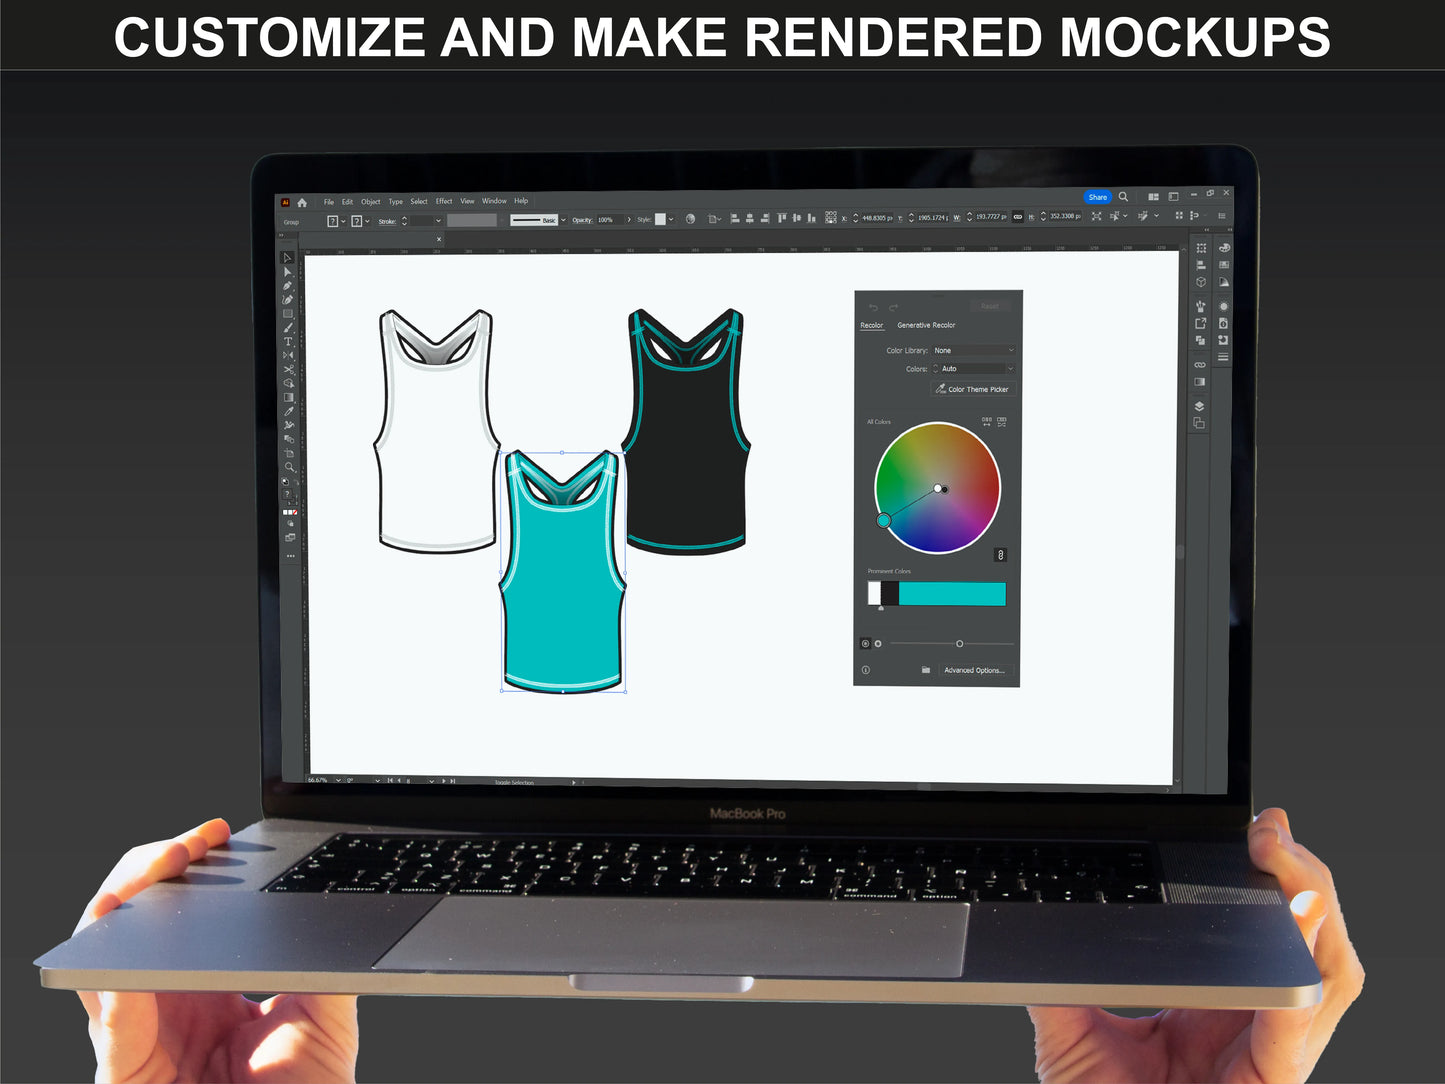
Task: Toggle link harmony colors chain icon
Action: pos(1000,555)
